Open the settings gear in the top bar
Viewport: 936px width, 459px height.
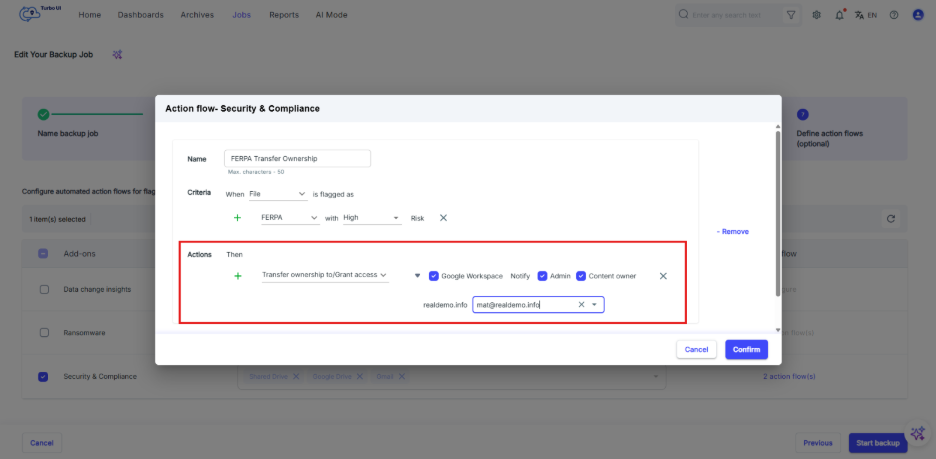click(817, 15)
